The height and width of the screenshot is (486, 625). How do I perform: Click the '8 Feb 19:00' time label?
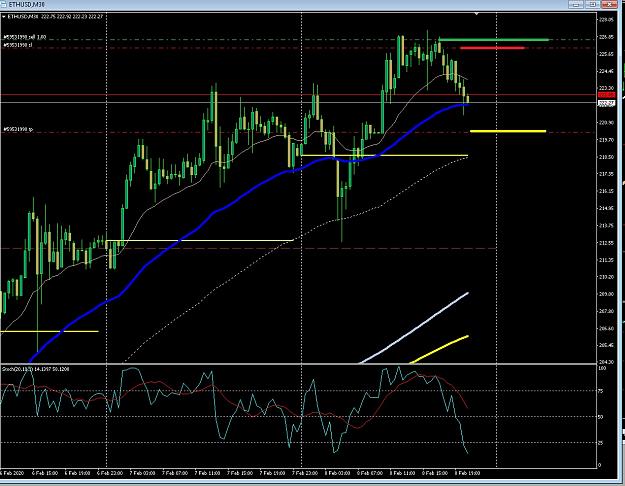[467, 473]
